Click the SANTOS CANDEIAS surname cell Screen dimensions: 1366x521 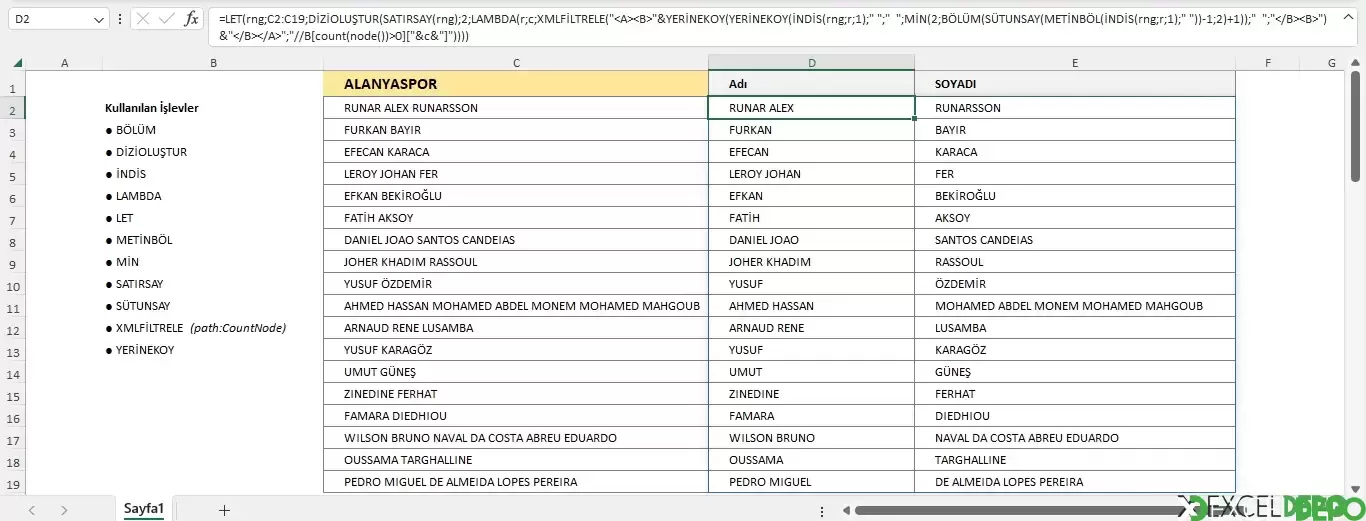point(1075,240)
